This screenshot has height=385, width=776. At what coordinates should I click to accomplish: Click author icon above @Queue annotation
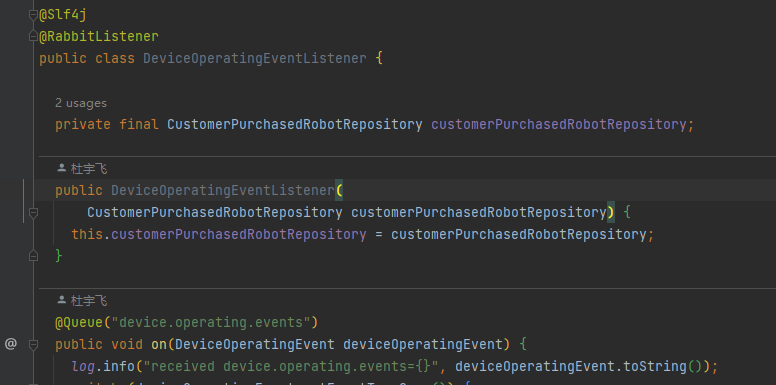pyautogui.click(x=62, y=300)
